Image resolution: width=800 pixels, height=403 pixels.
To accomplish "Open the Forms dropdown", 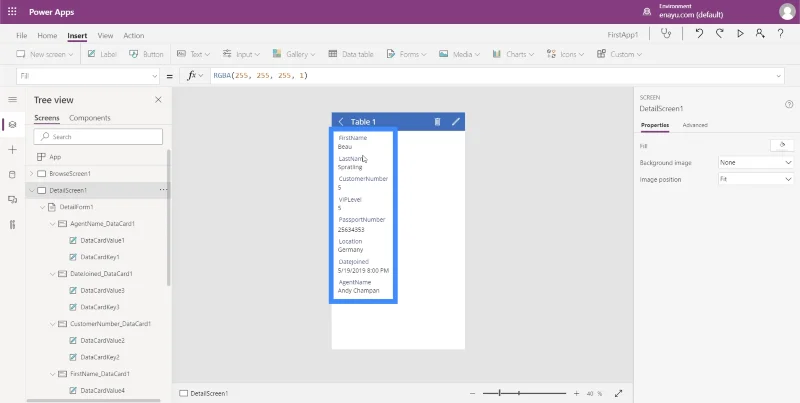I will (x=406, y=54).
